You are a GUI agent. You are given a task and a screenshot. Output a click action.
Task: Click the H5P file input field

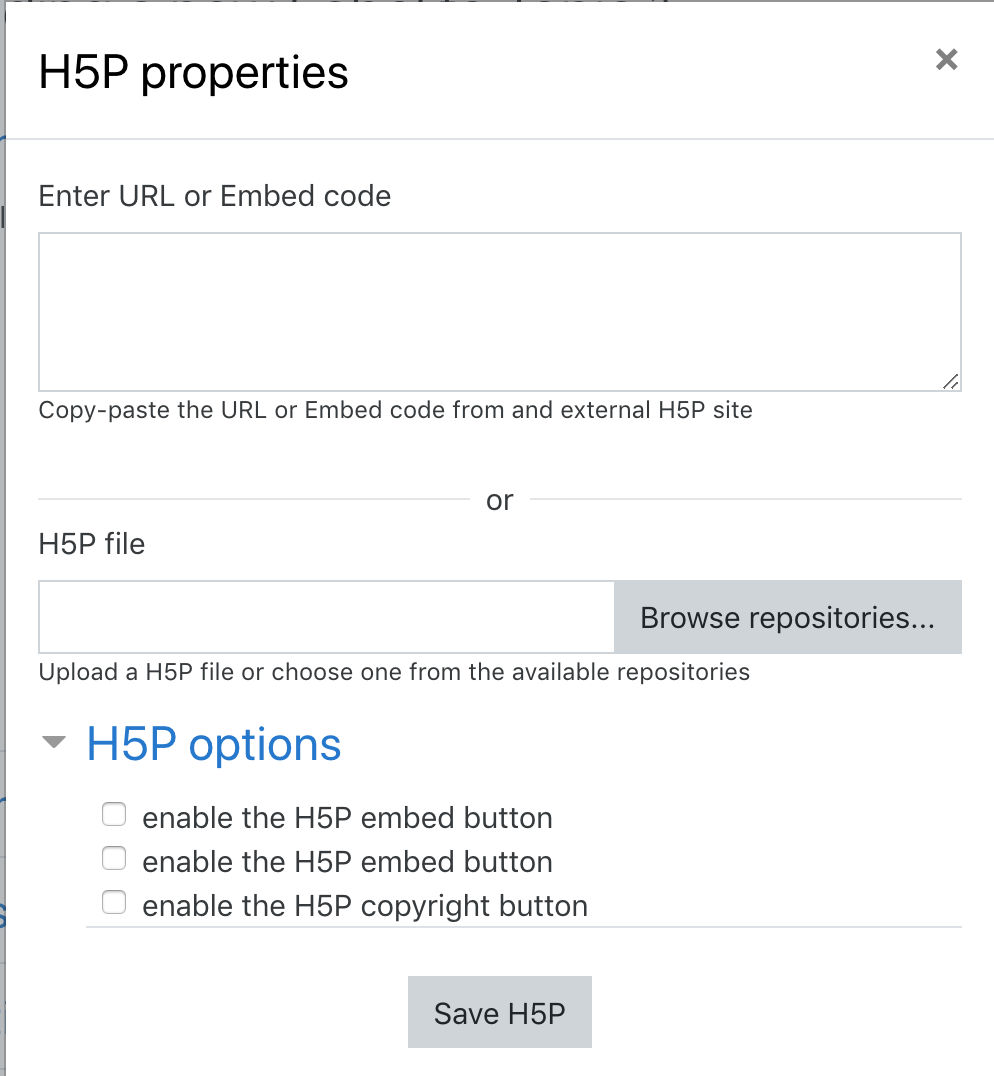point(327,617)
